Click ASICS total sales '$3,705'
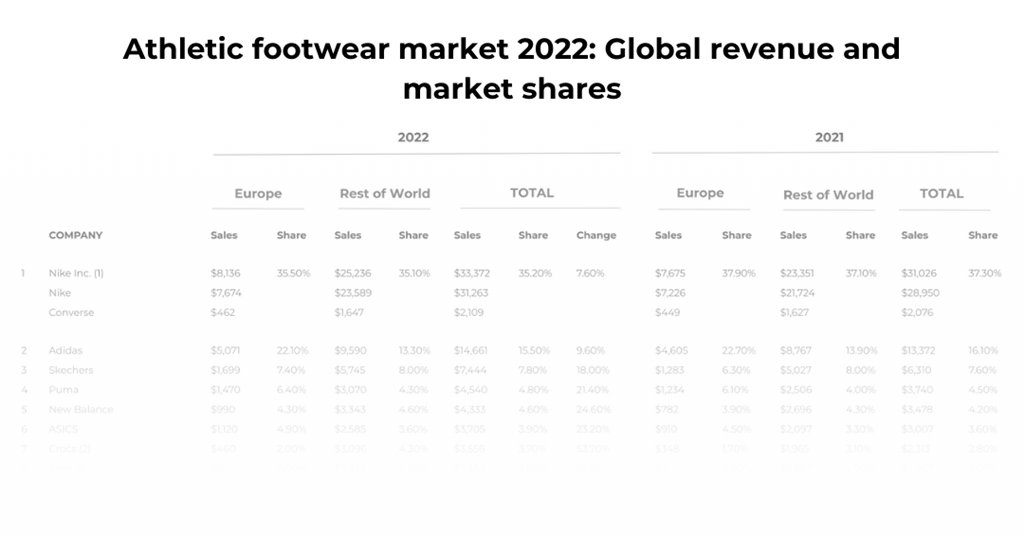 tap(470, 428)
